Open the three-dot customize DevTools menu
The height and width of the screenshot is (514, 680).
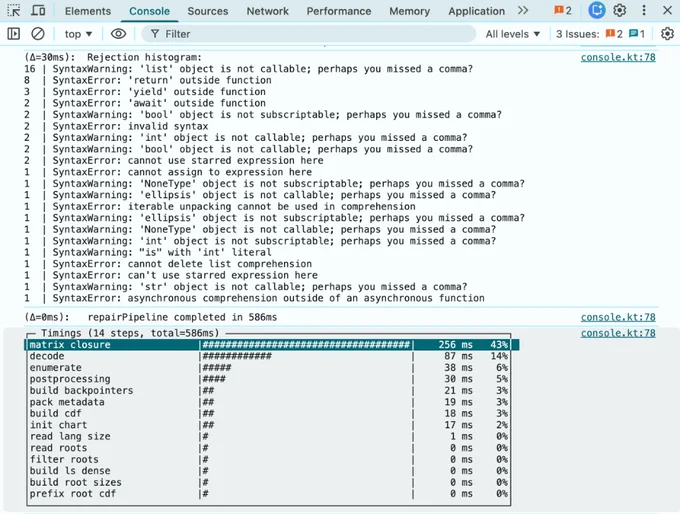pos(644,10)
